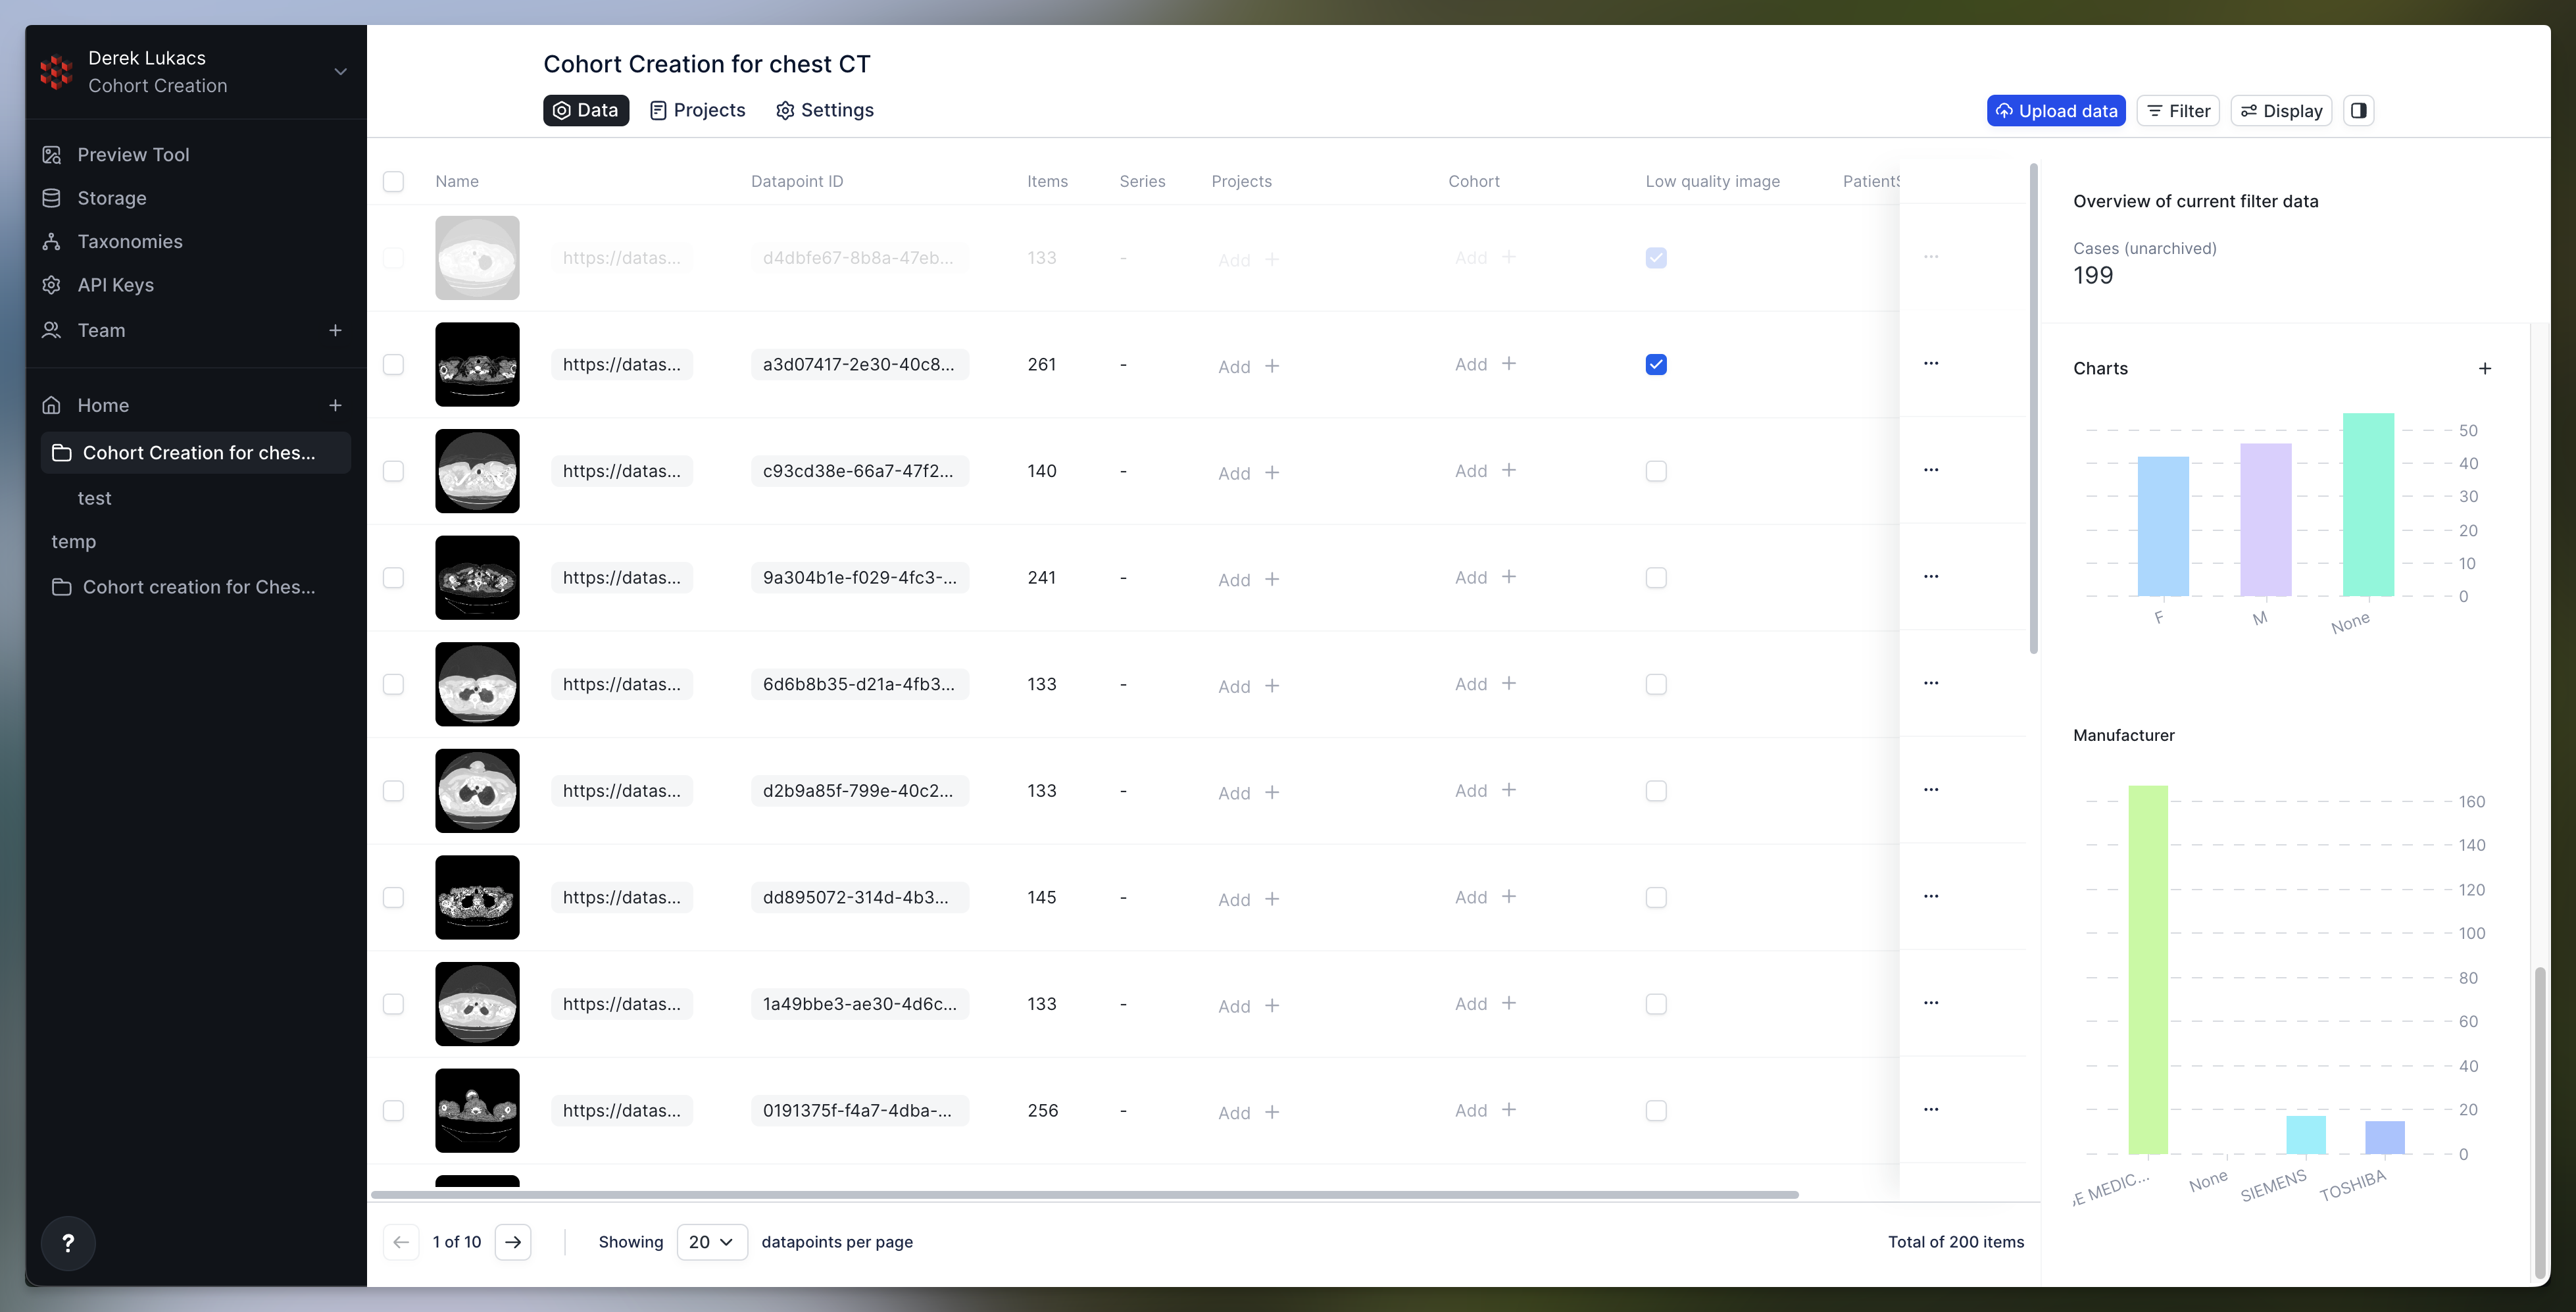
Task: Open the row menu for datapoint d2b9a85f
Action: [1931, 790]
